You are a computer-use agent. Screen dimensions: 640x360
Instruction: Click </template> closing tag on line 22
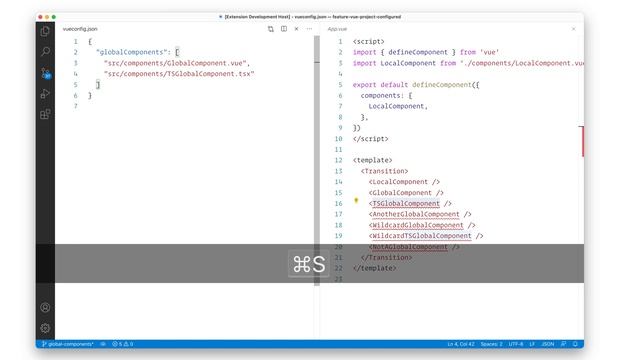point(374,268)
